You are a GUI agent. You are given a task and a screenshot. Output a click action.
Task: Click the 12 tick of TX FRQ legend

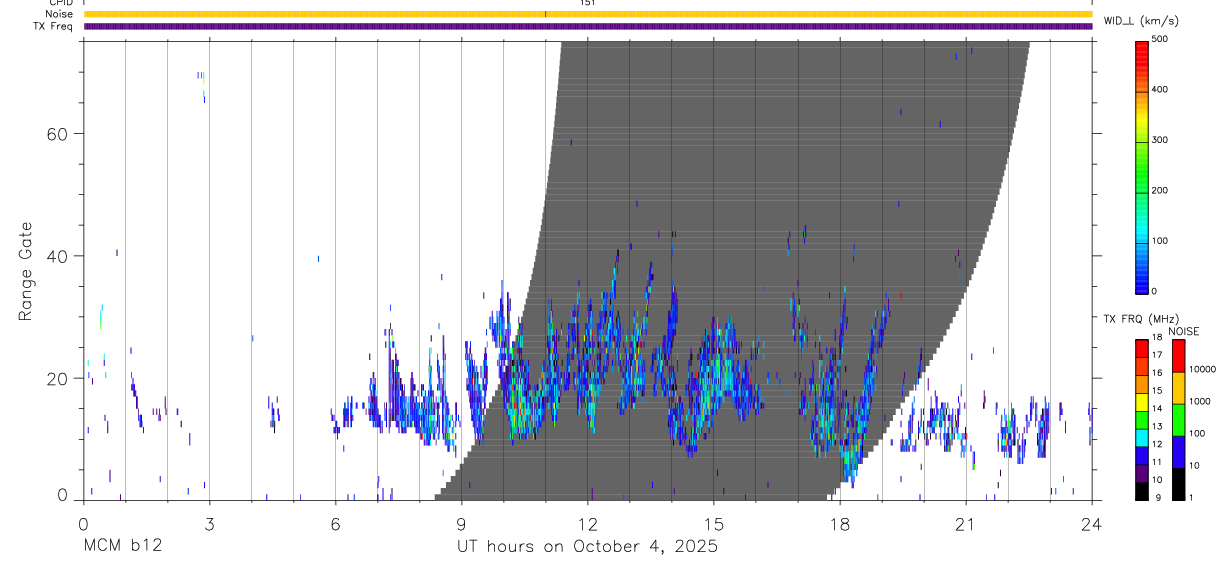[x=1157, y=444]
